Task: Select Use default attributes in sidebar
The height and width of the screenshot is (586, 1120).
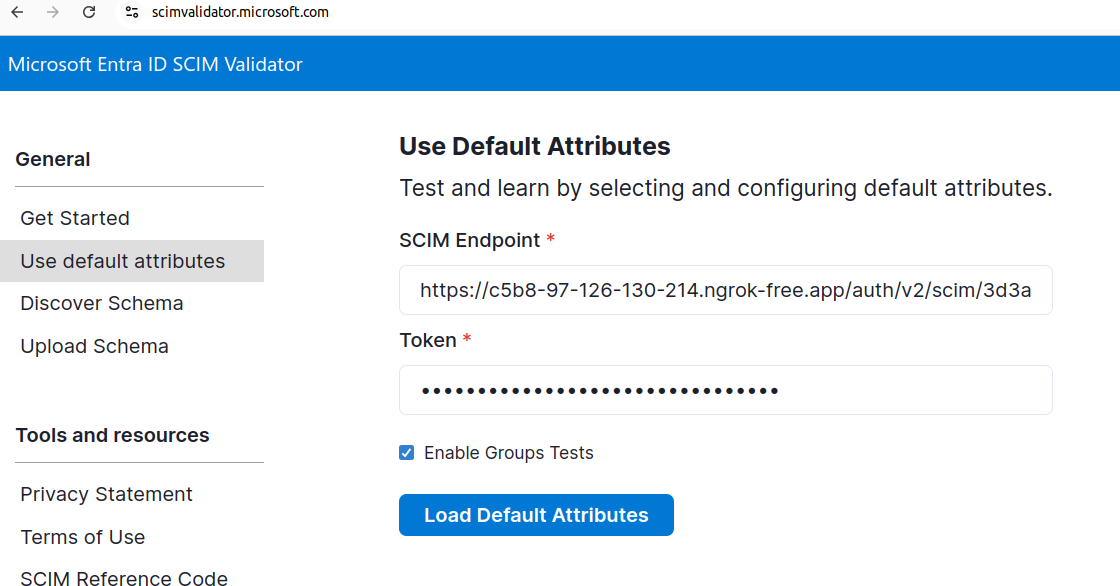Action: 132,261
